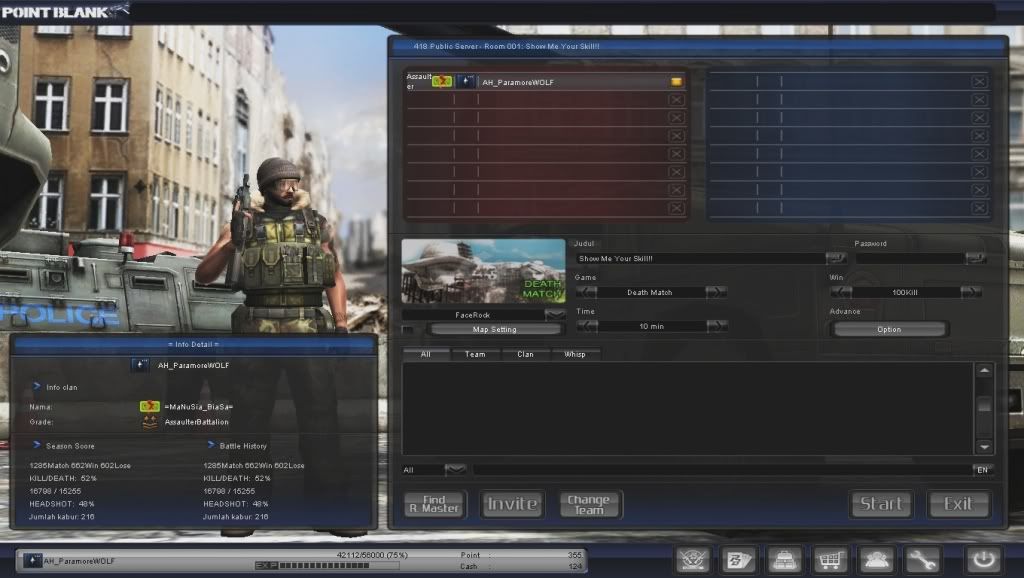The width and height of the screenshot is (1024, 578).
Task: Toggle the red-team slot directly below AH_ParamoreWOLF
Action: pyautogui.click(x=676, y=100)
